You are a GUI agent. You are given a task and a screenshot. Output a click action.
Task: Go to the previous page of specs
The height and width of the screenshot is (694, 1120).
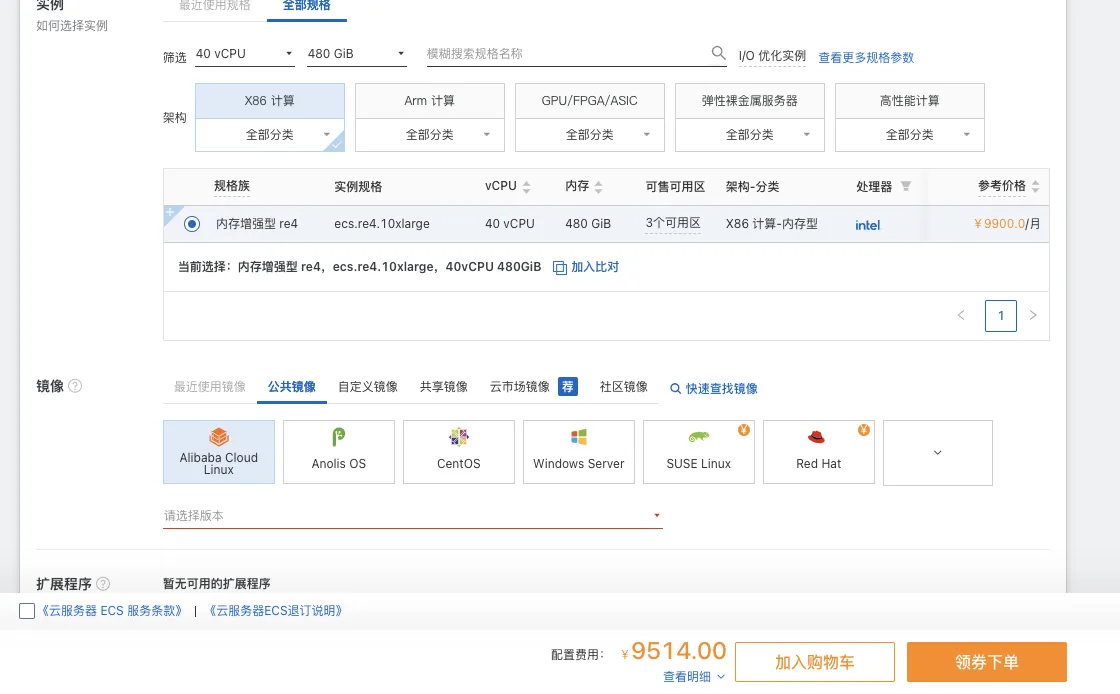(961, 315)
